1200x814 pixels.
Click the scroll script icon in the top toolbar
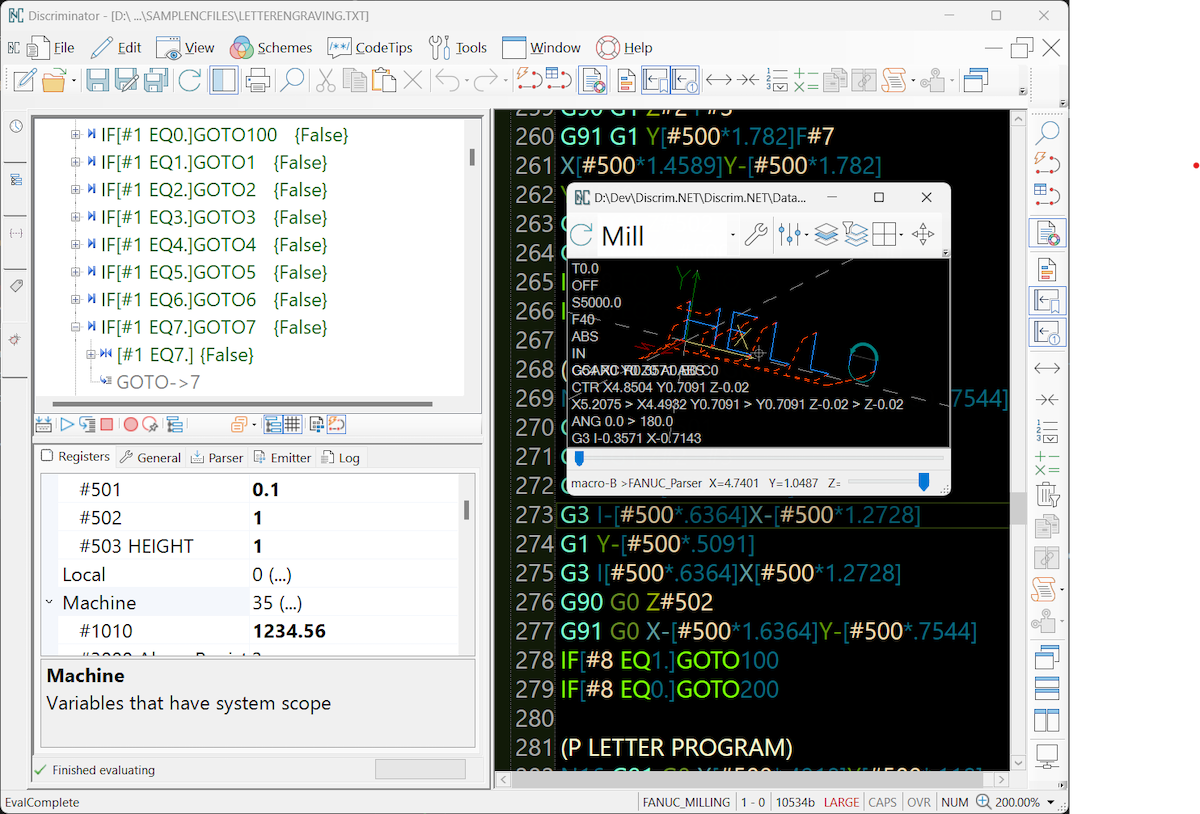[x=893, y=80]
